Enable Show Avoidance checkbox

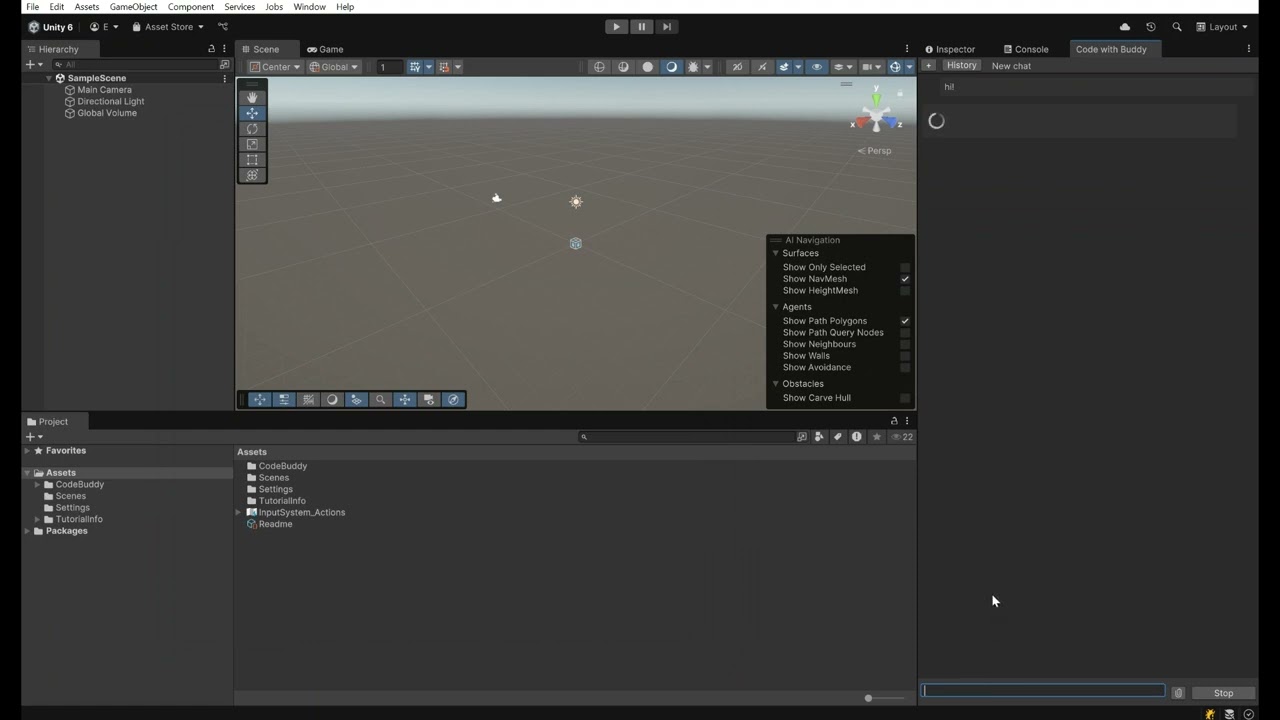pos(905,368)
